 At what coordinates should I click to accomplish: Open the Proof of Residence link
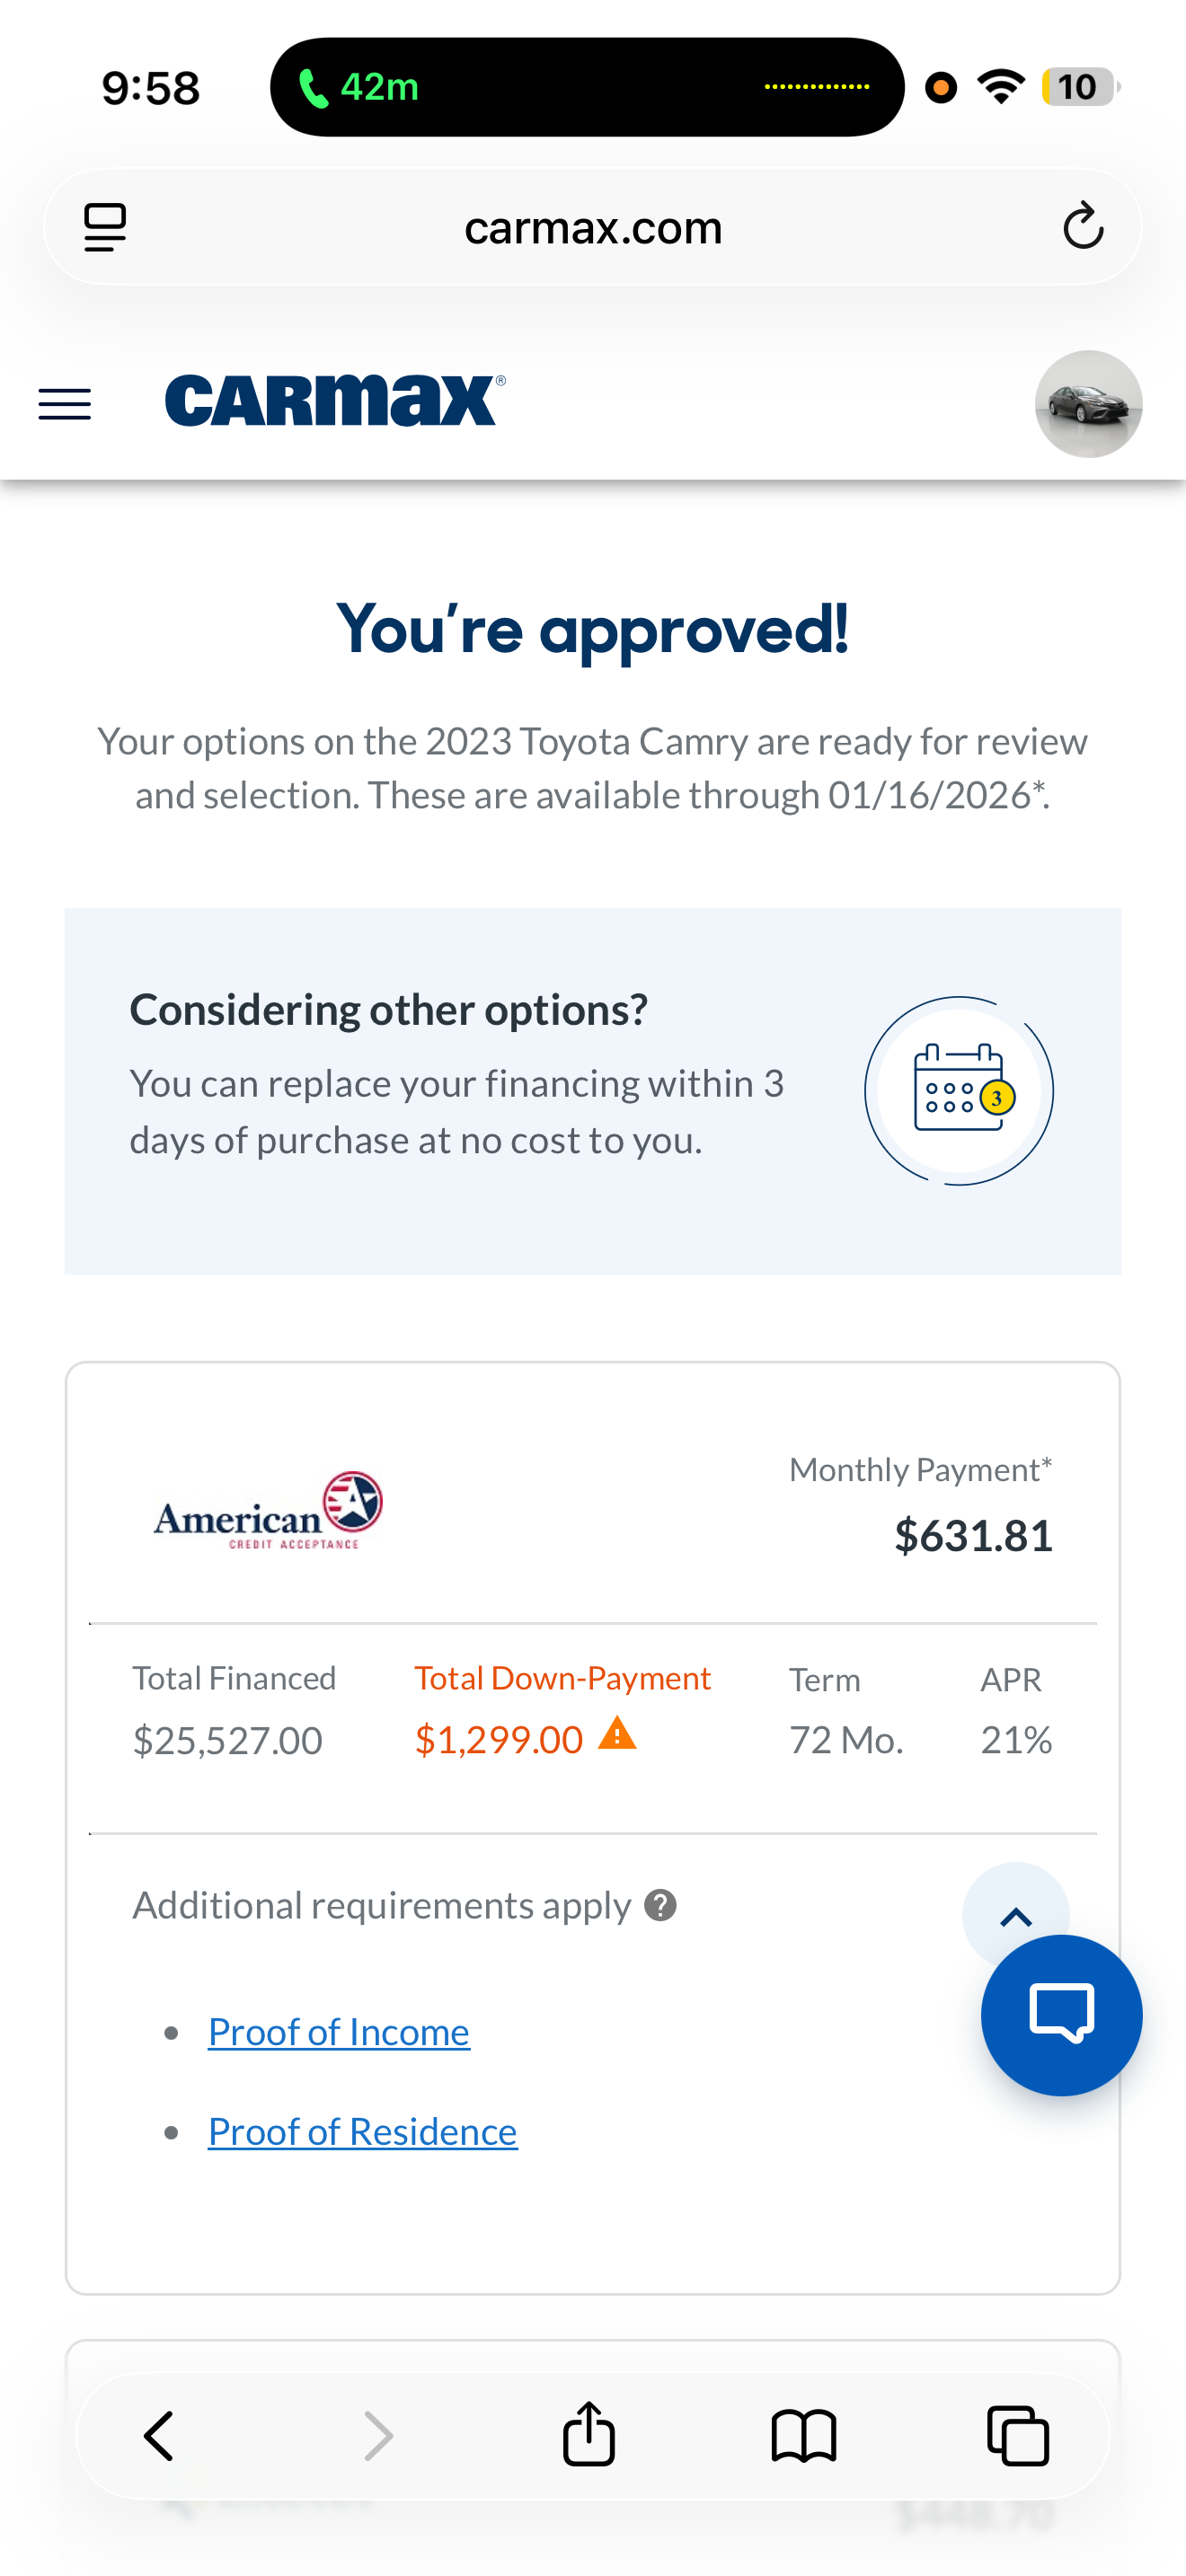coord(362,2131)
